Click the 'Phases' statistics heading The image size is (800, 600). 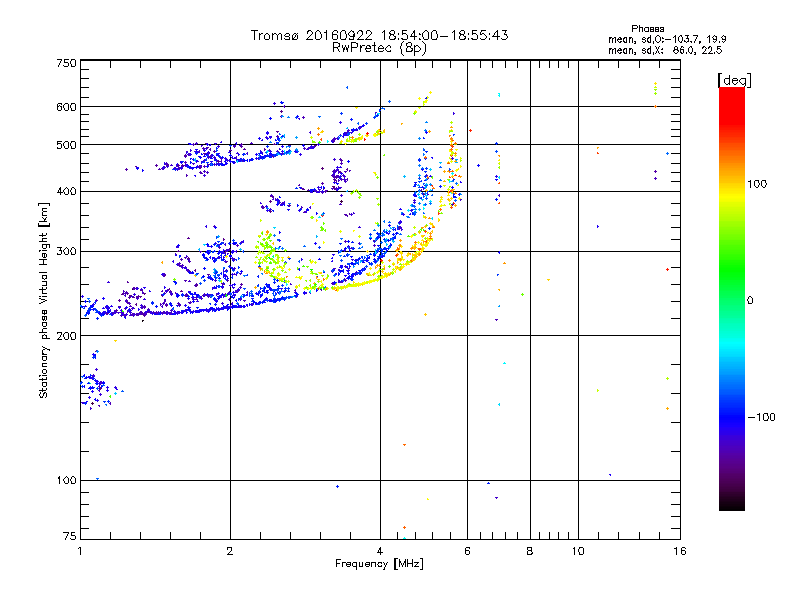(647, 29)
